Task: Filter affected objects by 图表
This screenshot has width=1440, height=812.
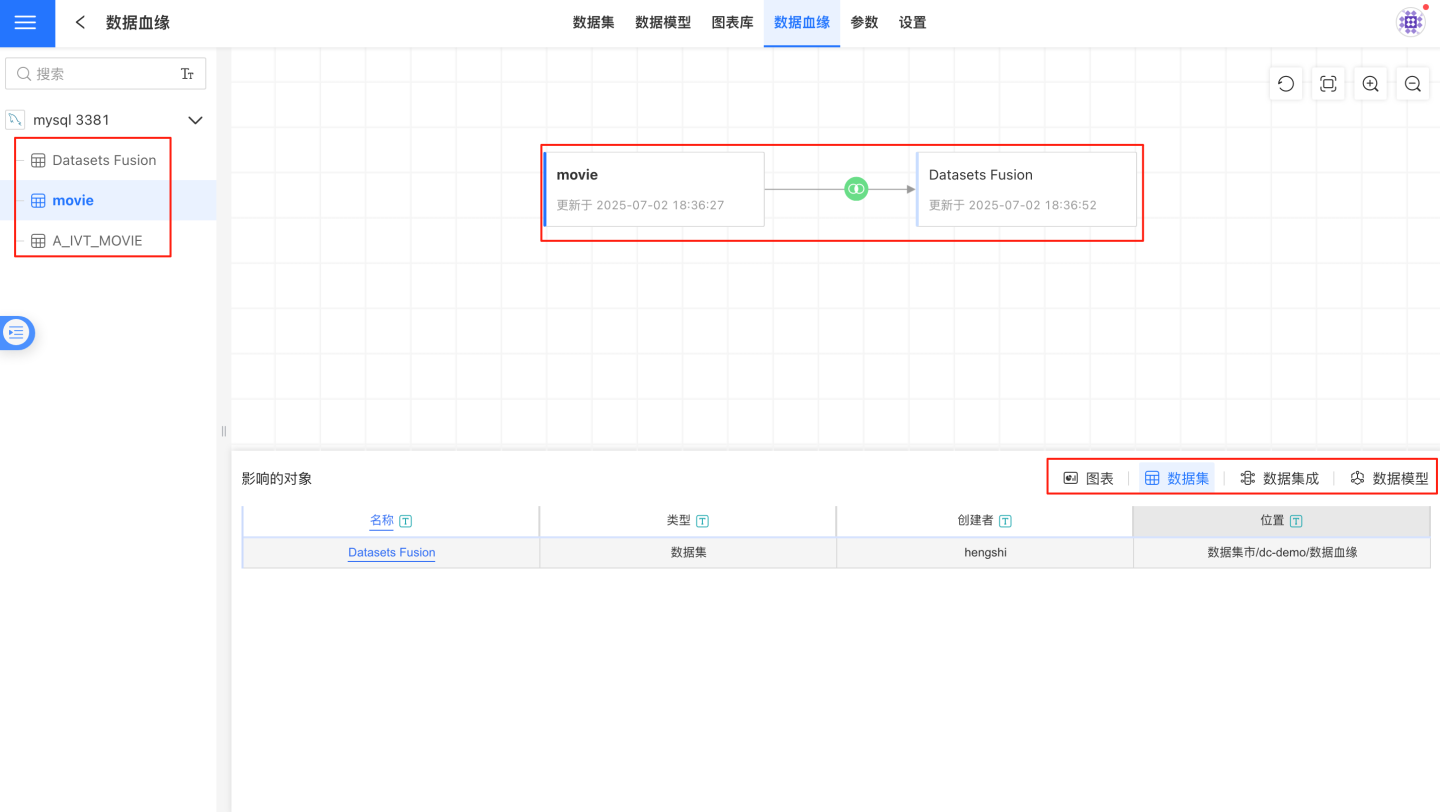Action: tap(1088, 479)
